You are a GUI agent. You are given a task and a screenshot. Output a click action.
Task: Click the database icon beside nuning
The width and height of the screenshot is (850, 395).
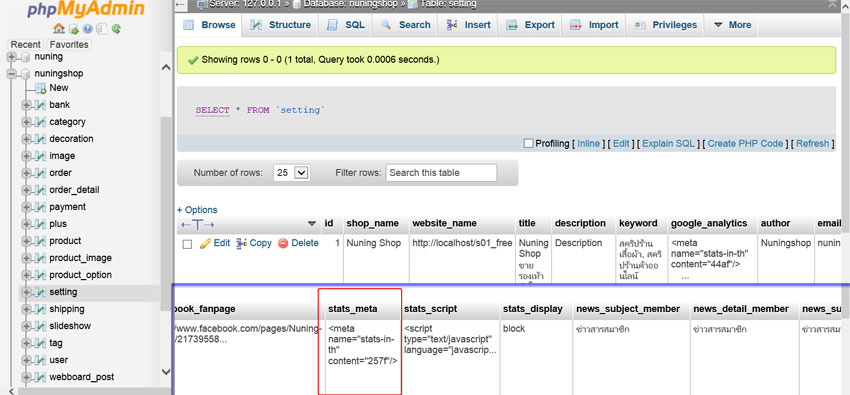(26, 57)
